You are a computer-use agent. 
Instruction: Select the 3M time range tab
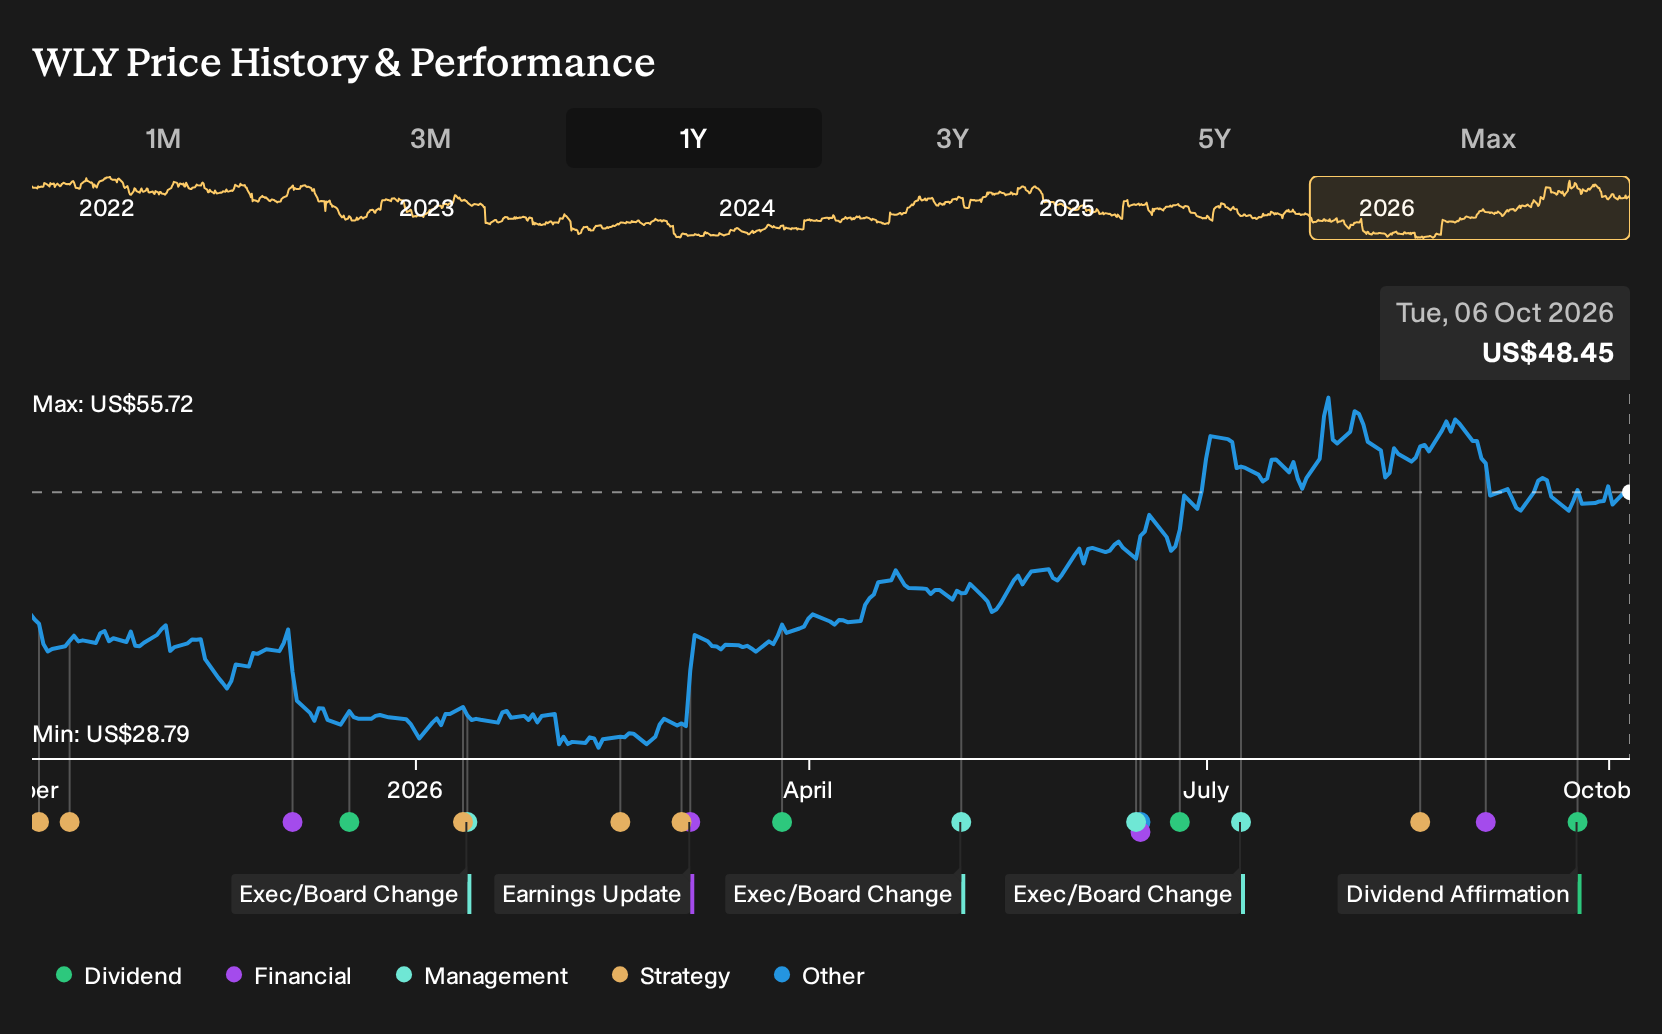[x=430, y=138]
